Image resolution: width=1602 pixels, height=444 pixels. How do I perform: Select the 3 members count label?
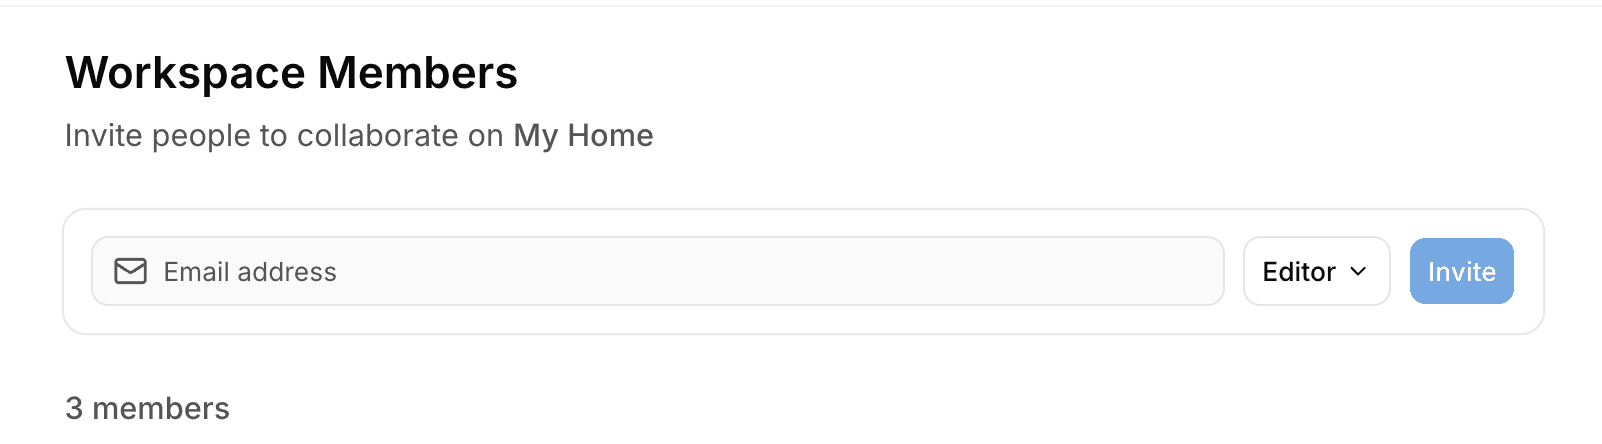point(147,408)
